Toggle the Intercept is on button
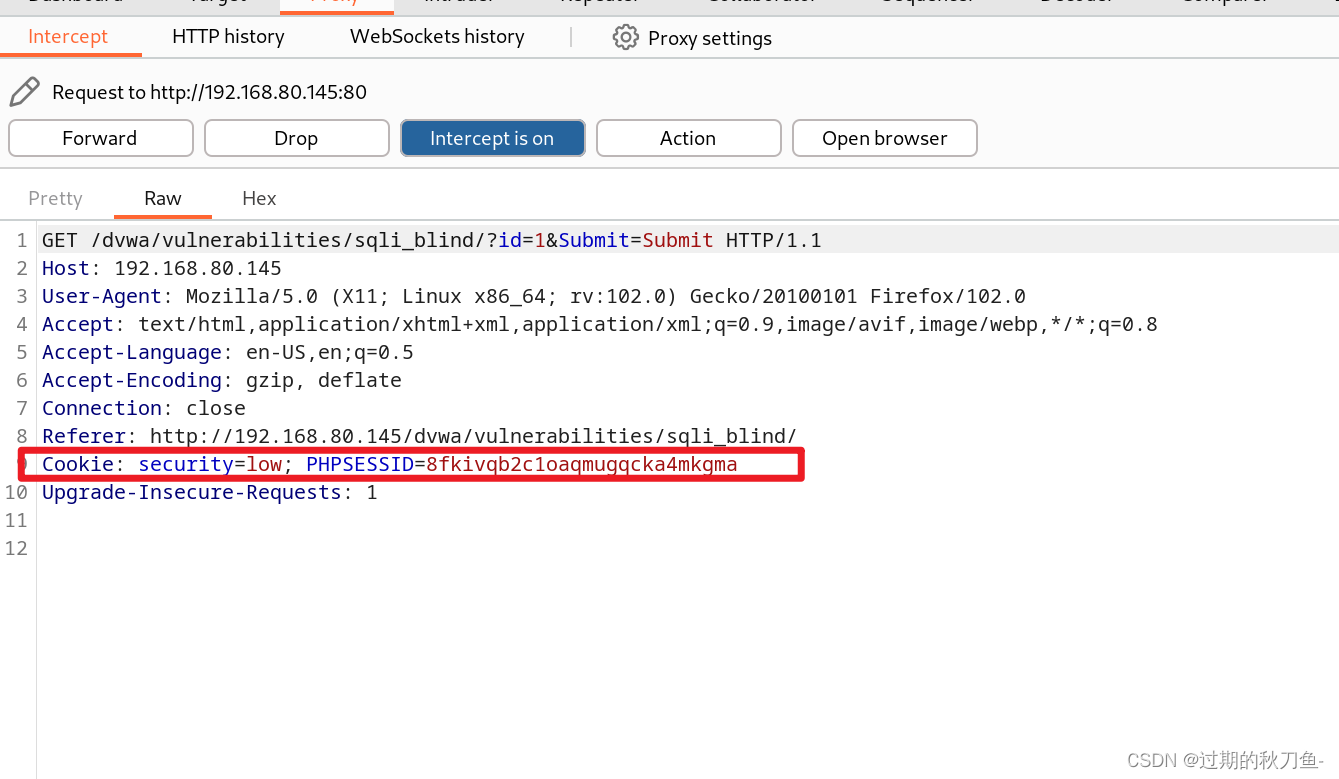1339x779 pixels. coord(492,138)
